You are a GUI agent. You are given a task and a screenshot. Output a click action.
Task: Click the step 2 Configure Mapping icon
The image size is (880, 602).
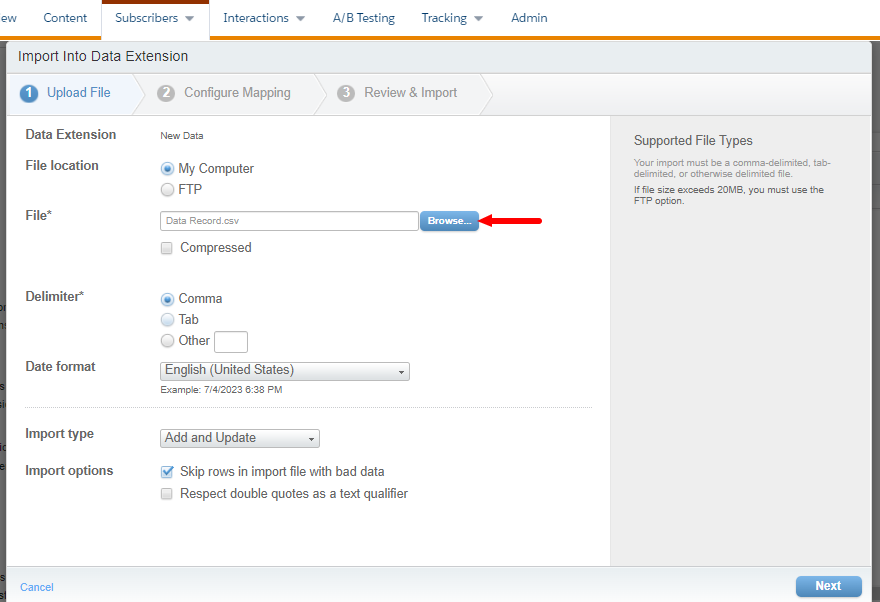[166, 93]
